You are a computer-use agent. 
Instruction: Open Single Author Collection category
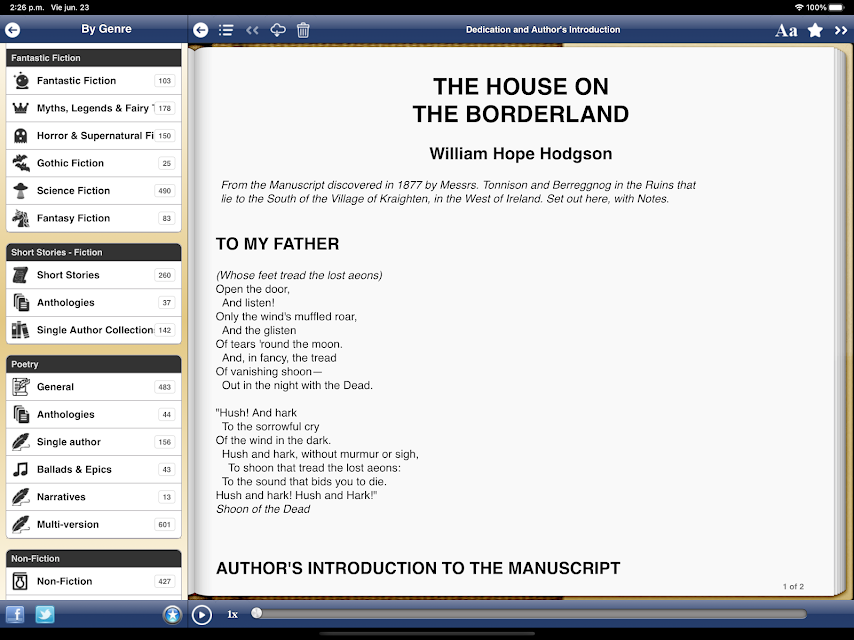point(94,330)
